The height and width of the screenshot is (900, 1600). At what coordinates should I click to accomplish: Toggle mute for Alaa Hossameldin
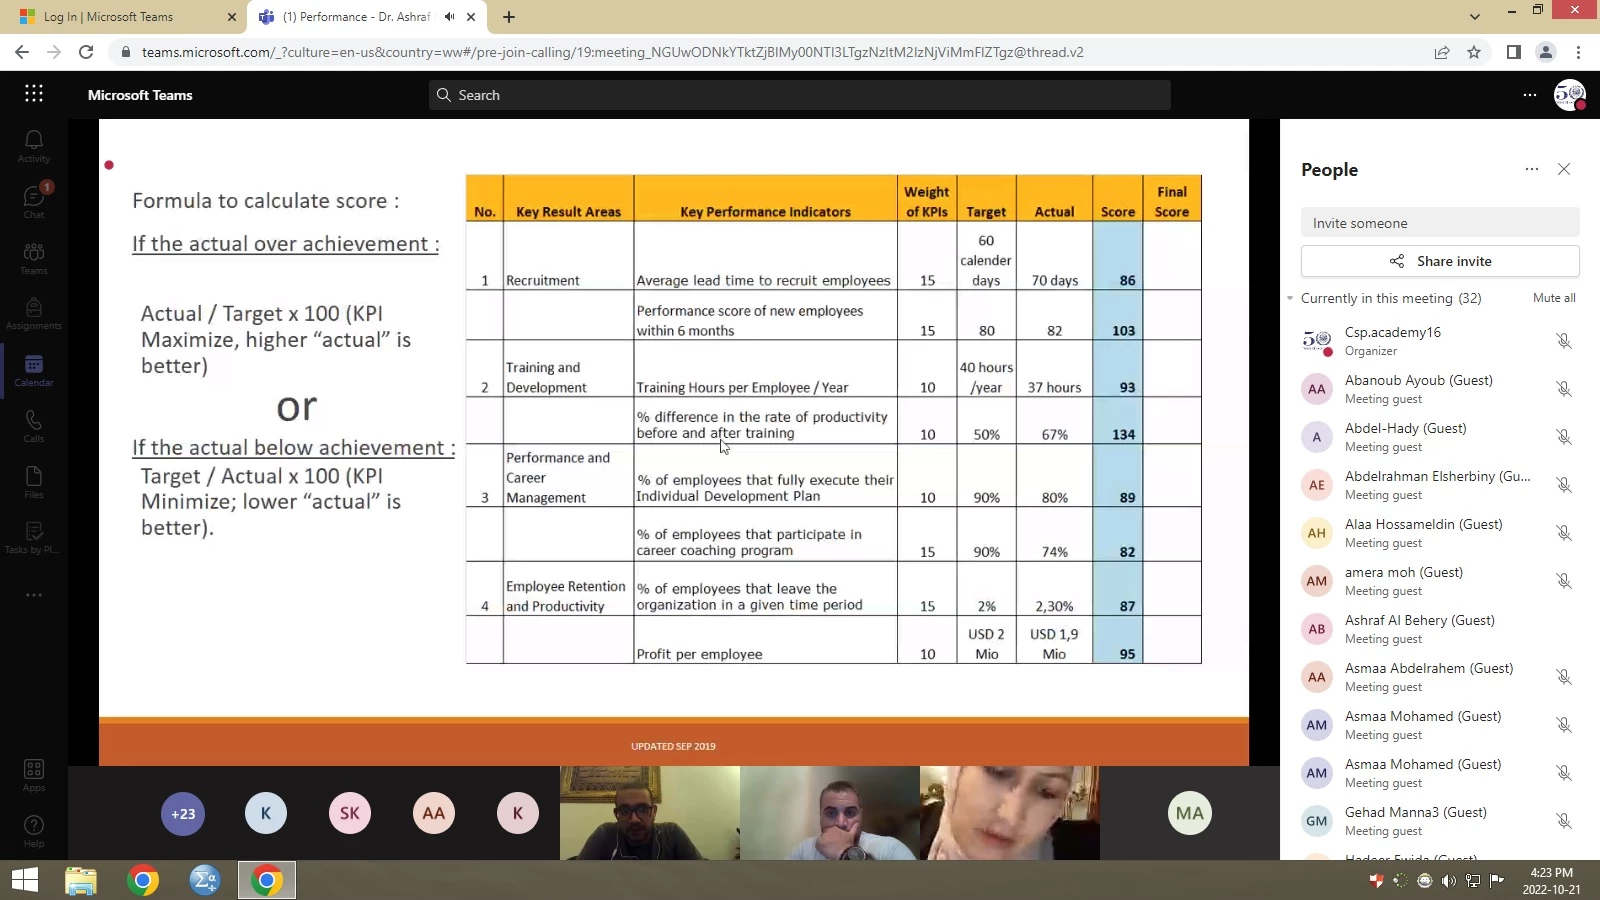click(x=1564, y=533)
